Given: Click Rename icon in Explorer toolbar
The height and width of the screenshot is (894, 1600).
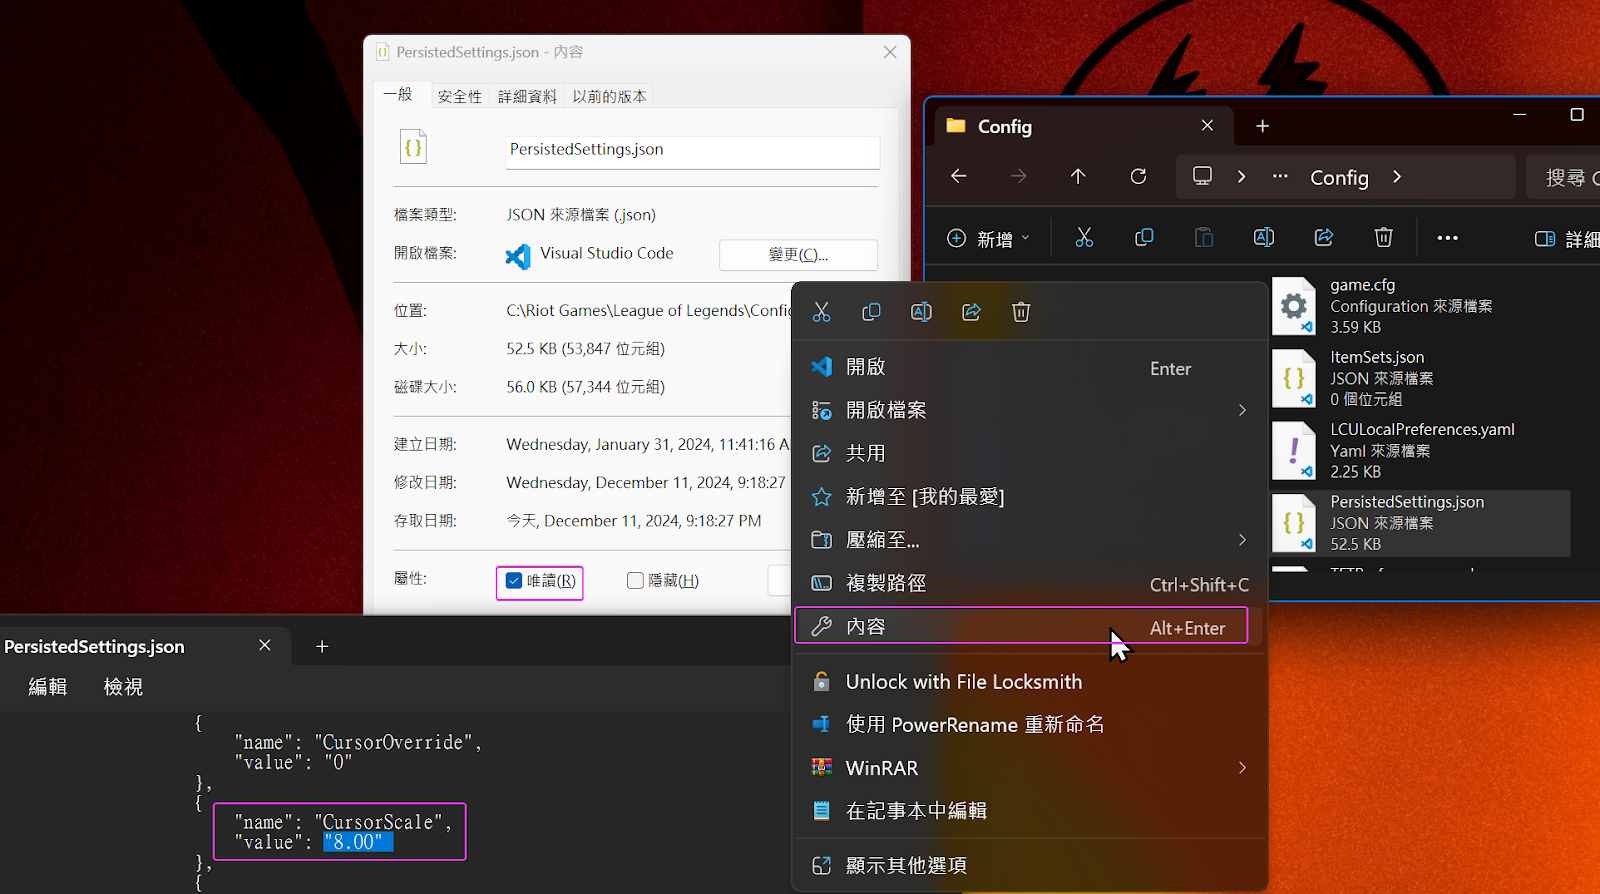Looking at the screenshot, I should (1264, 238).
